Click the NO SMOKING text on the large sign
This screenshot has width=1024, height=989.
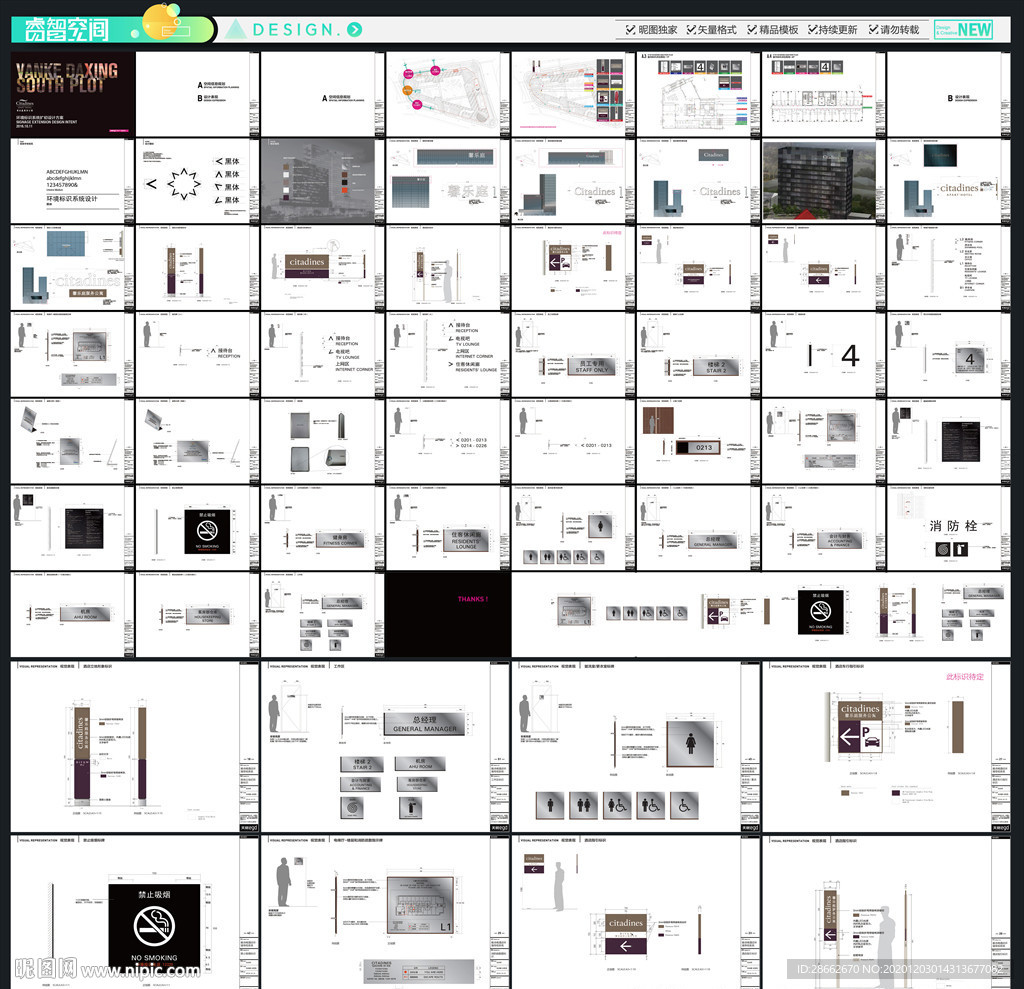154,958
